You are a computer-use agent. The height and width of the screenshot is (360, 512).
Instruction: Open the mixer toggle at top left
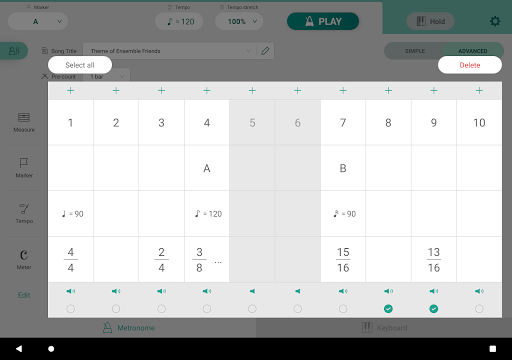click(13, 51)
